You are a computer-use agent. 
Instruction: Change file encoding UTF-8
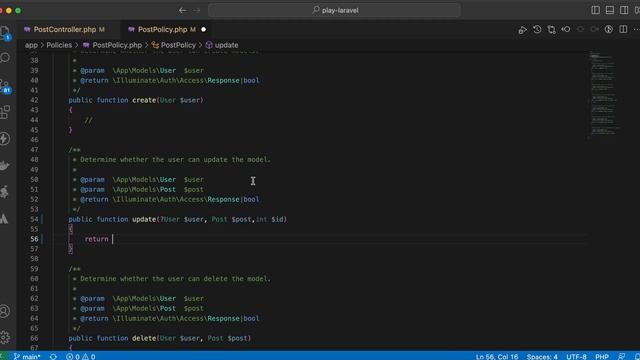(576, 356)
